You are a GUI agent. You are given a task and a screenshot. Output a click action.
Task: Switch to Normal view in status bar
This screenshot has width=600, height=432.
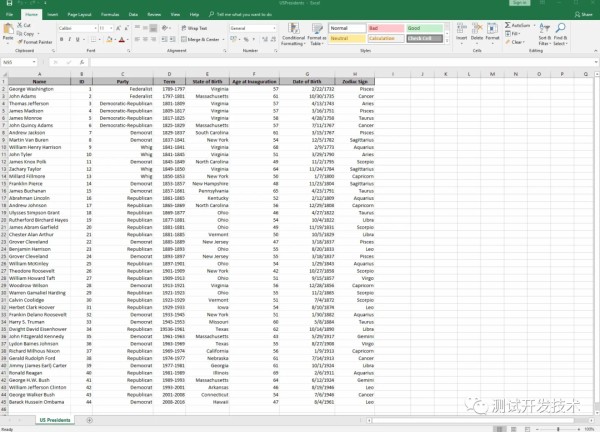pos(499,429)
